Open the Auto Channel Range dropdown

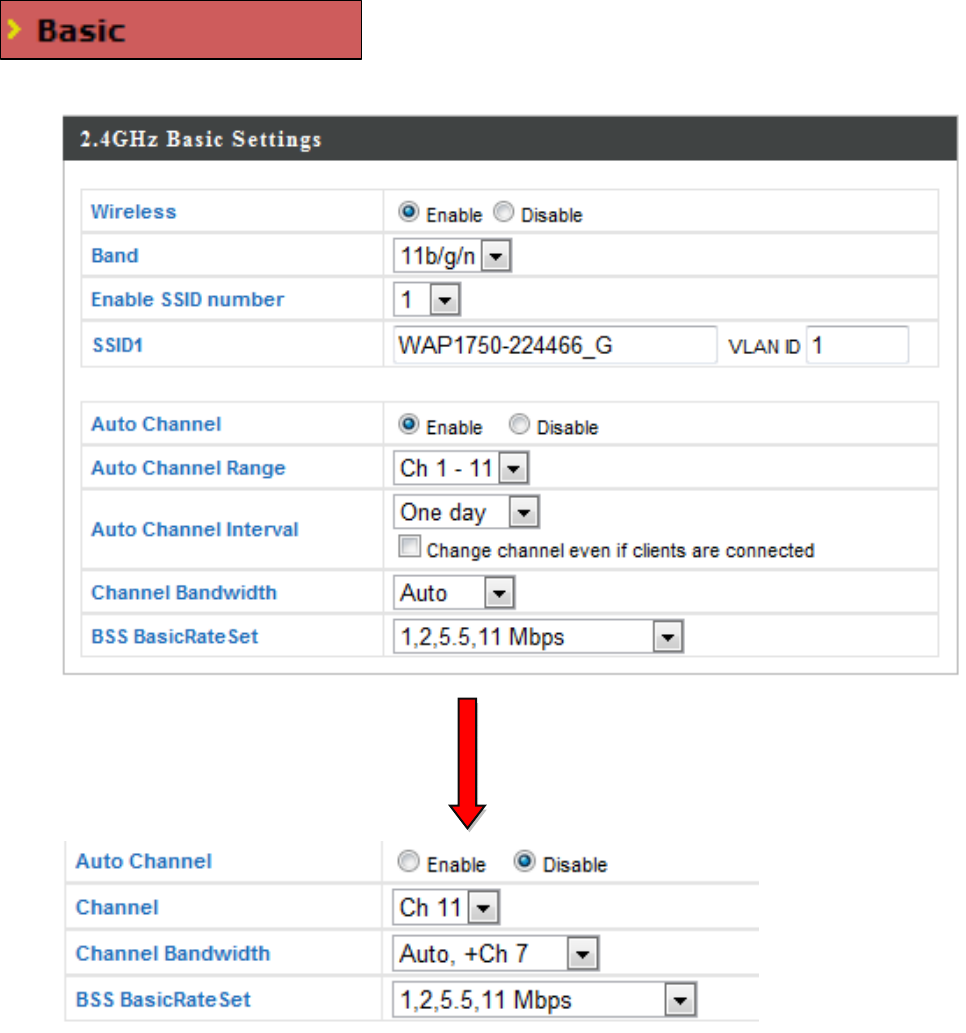click(x=461, y=468)
